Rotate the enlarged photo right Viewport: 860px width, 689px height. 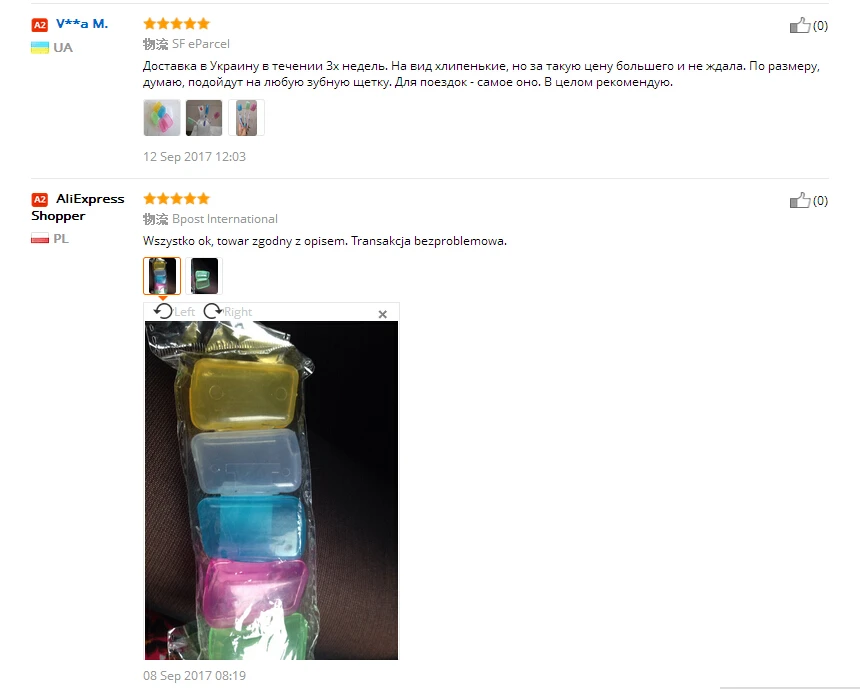point(228,312)
